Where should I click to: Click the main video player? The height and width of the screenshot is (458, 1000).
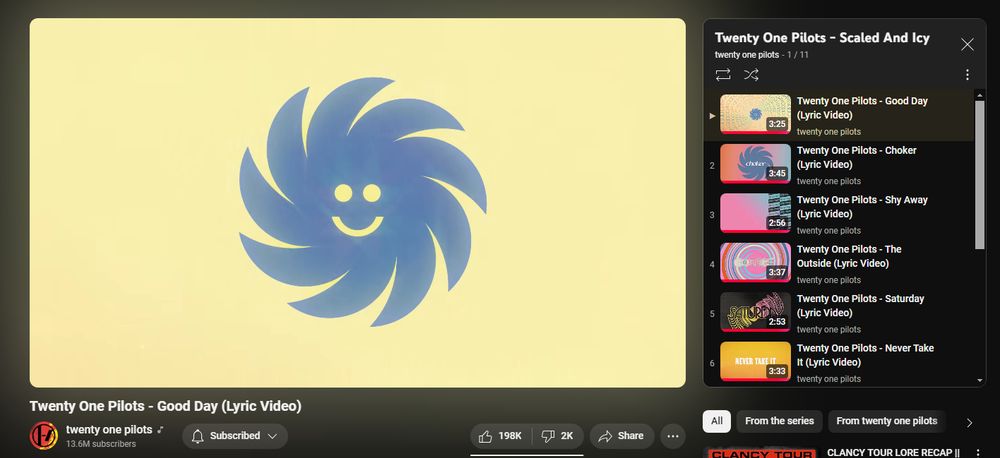click(357, 202)
